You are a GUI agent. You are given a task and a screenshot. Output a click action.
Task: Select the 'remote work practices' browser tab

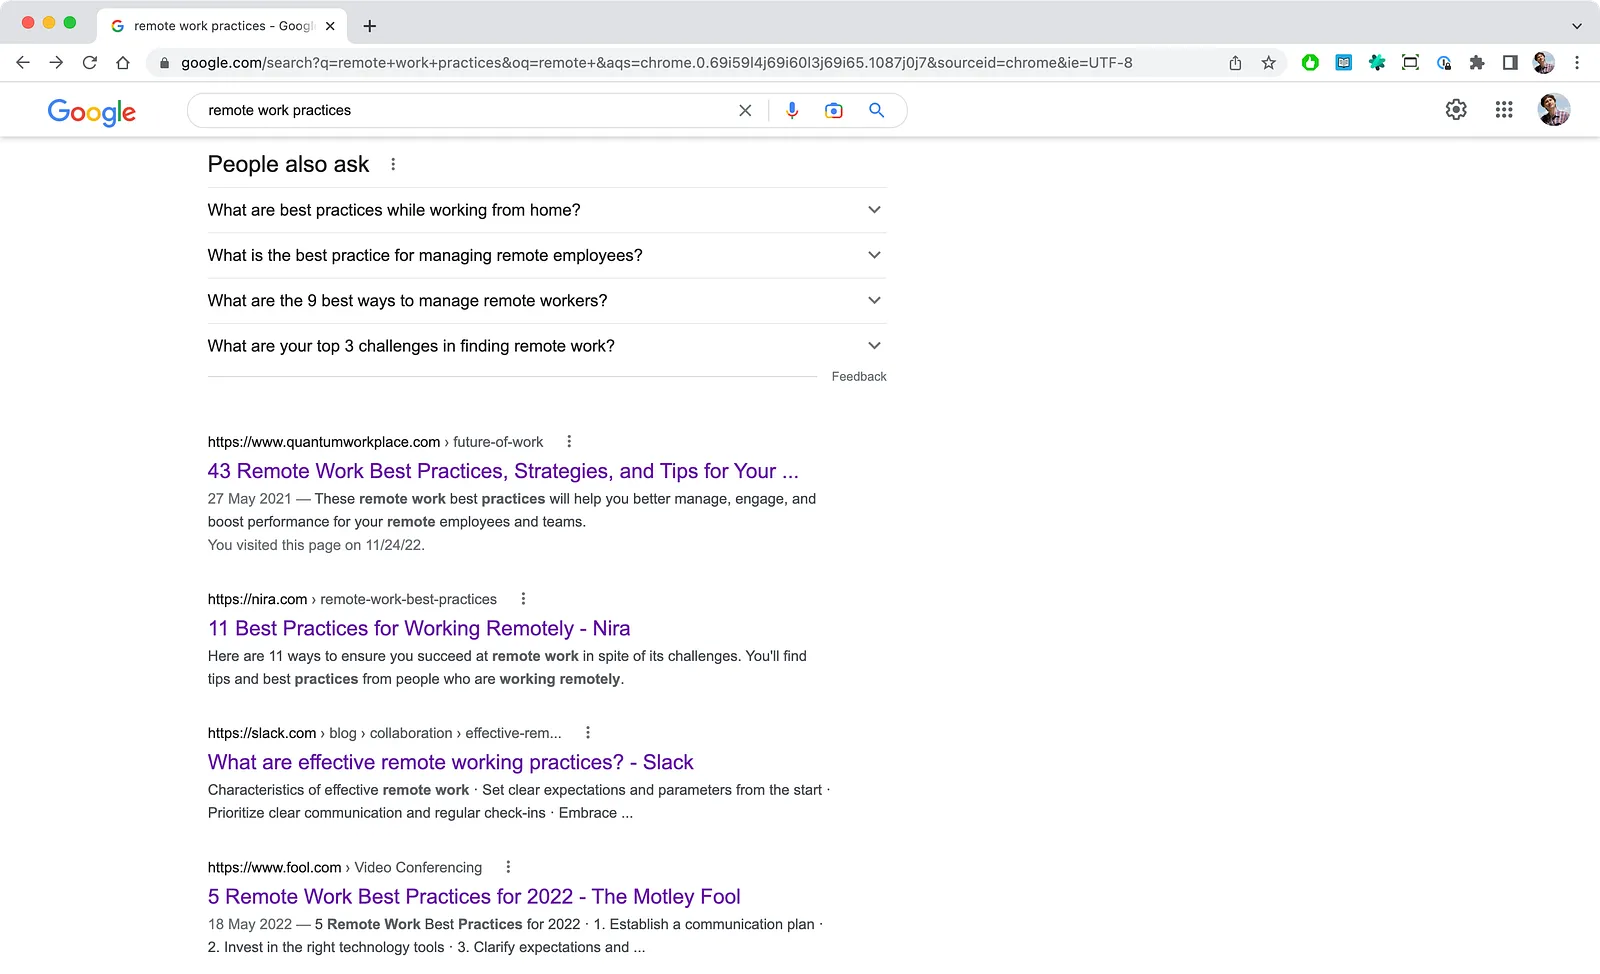point(222,26)
